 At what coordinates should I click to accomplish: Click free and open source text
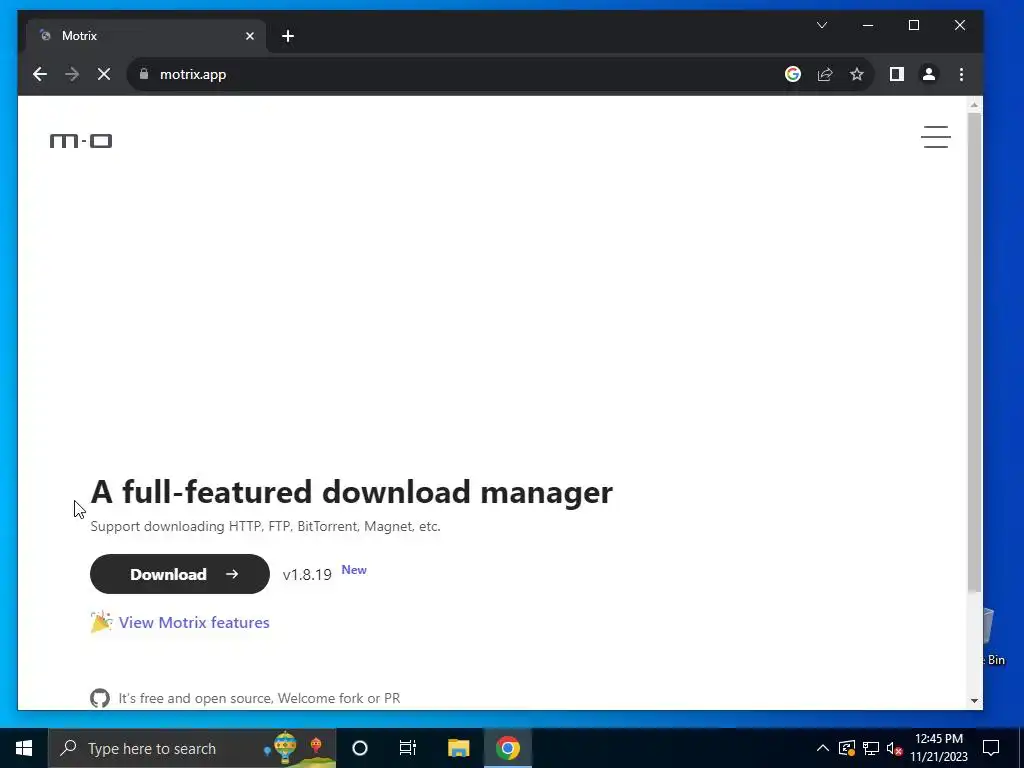click(x=259, y=698)
